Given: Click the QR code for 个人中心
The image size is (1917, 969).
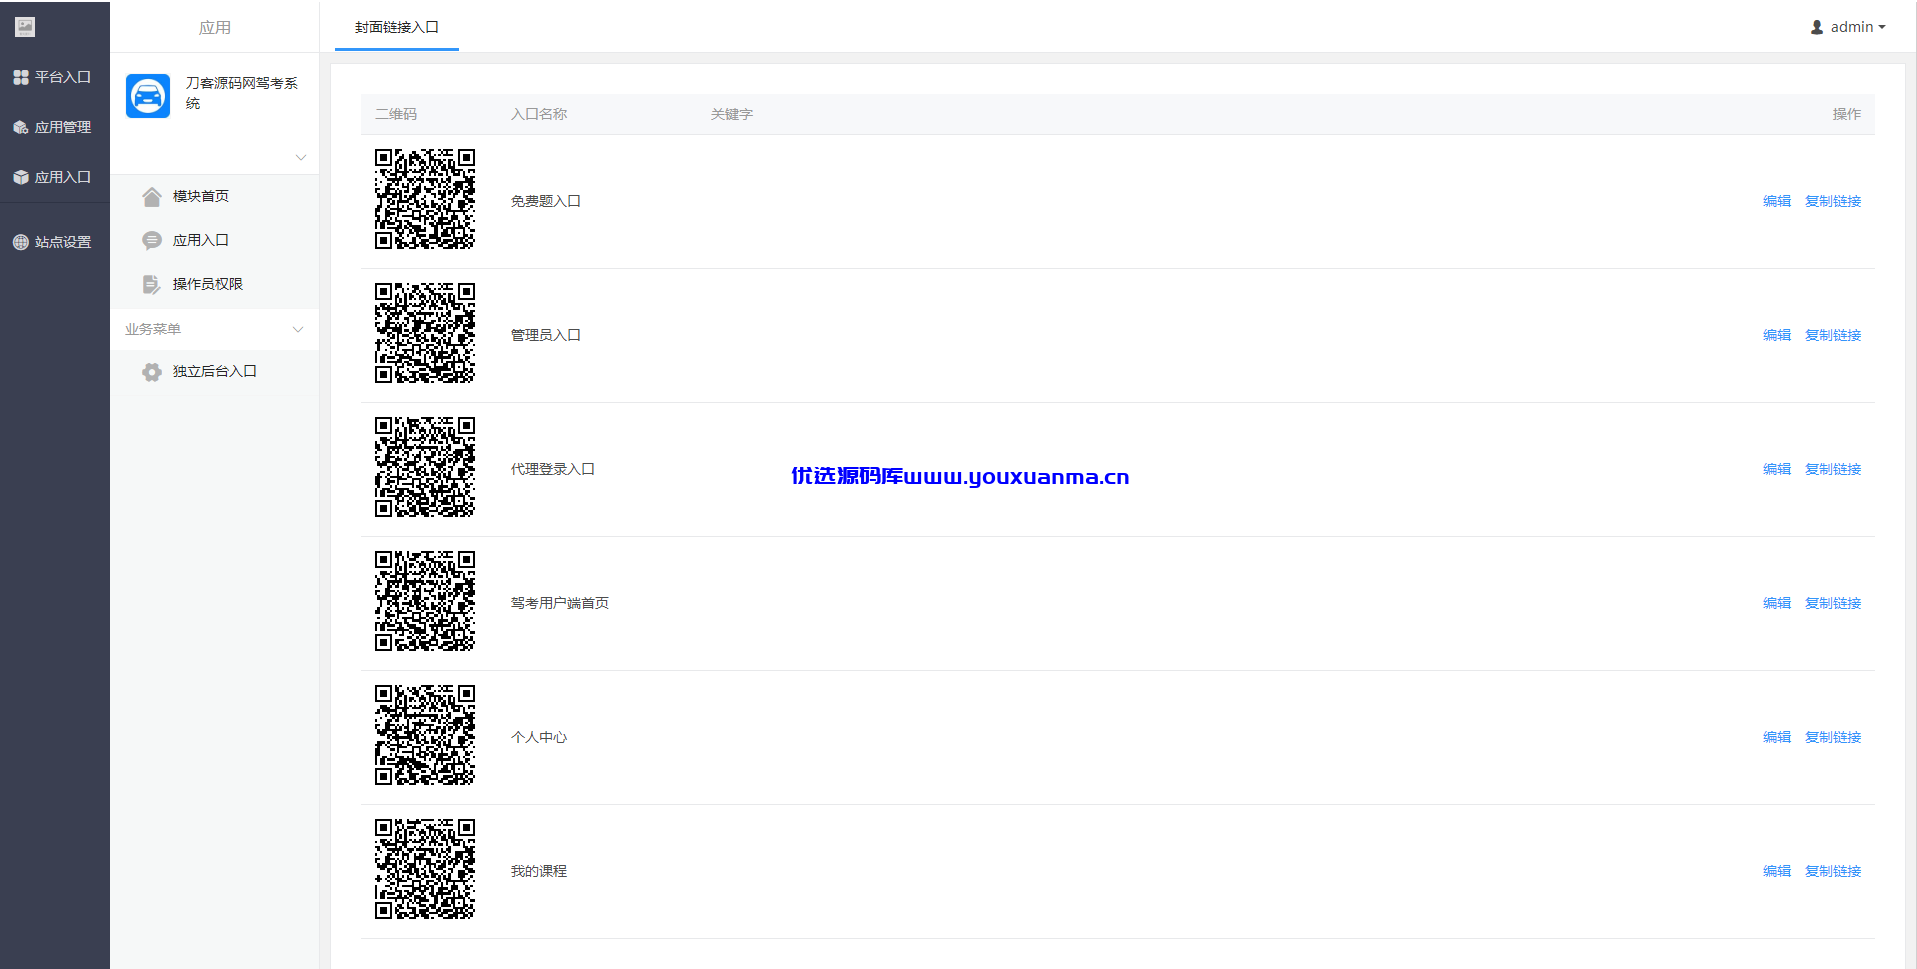Looking at the screenshot, I should (425, 735).
